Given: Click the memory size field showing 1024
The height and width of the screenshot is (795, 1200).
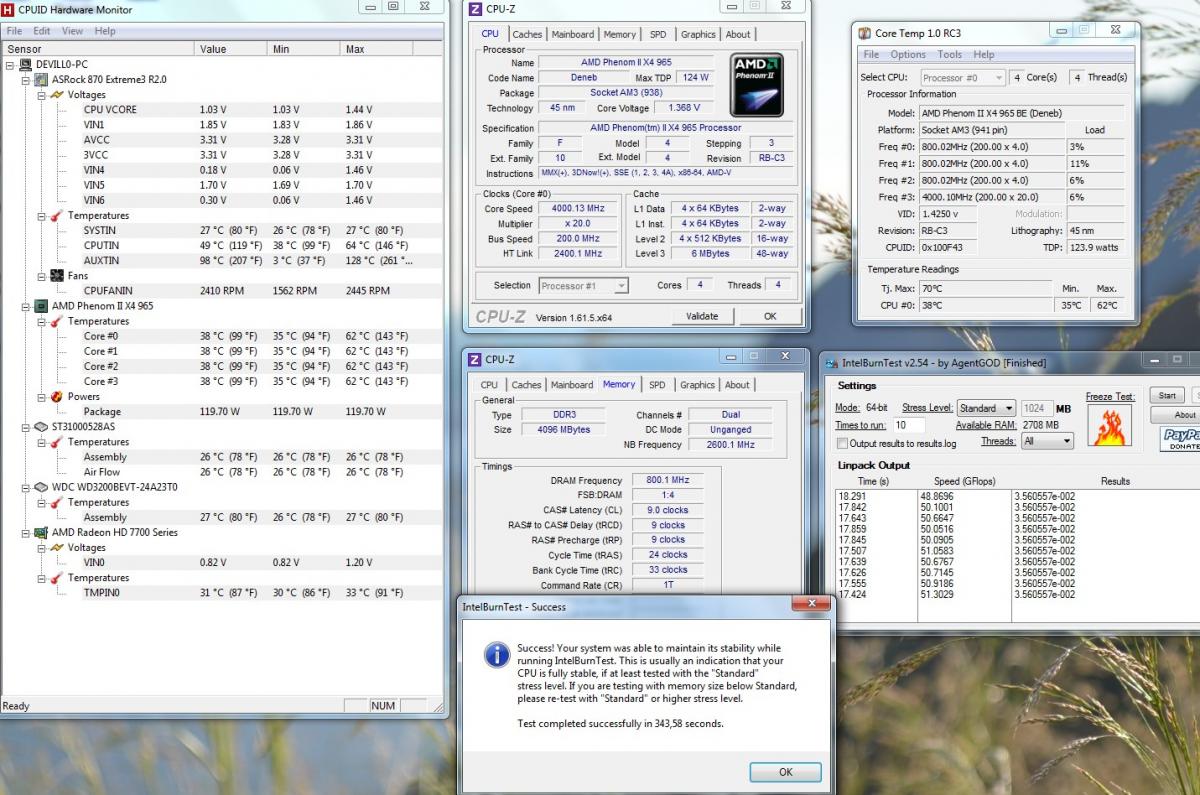Looking at the screenshot, I should tap(1036, 408).
